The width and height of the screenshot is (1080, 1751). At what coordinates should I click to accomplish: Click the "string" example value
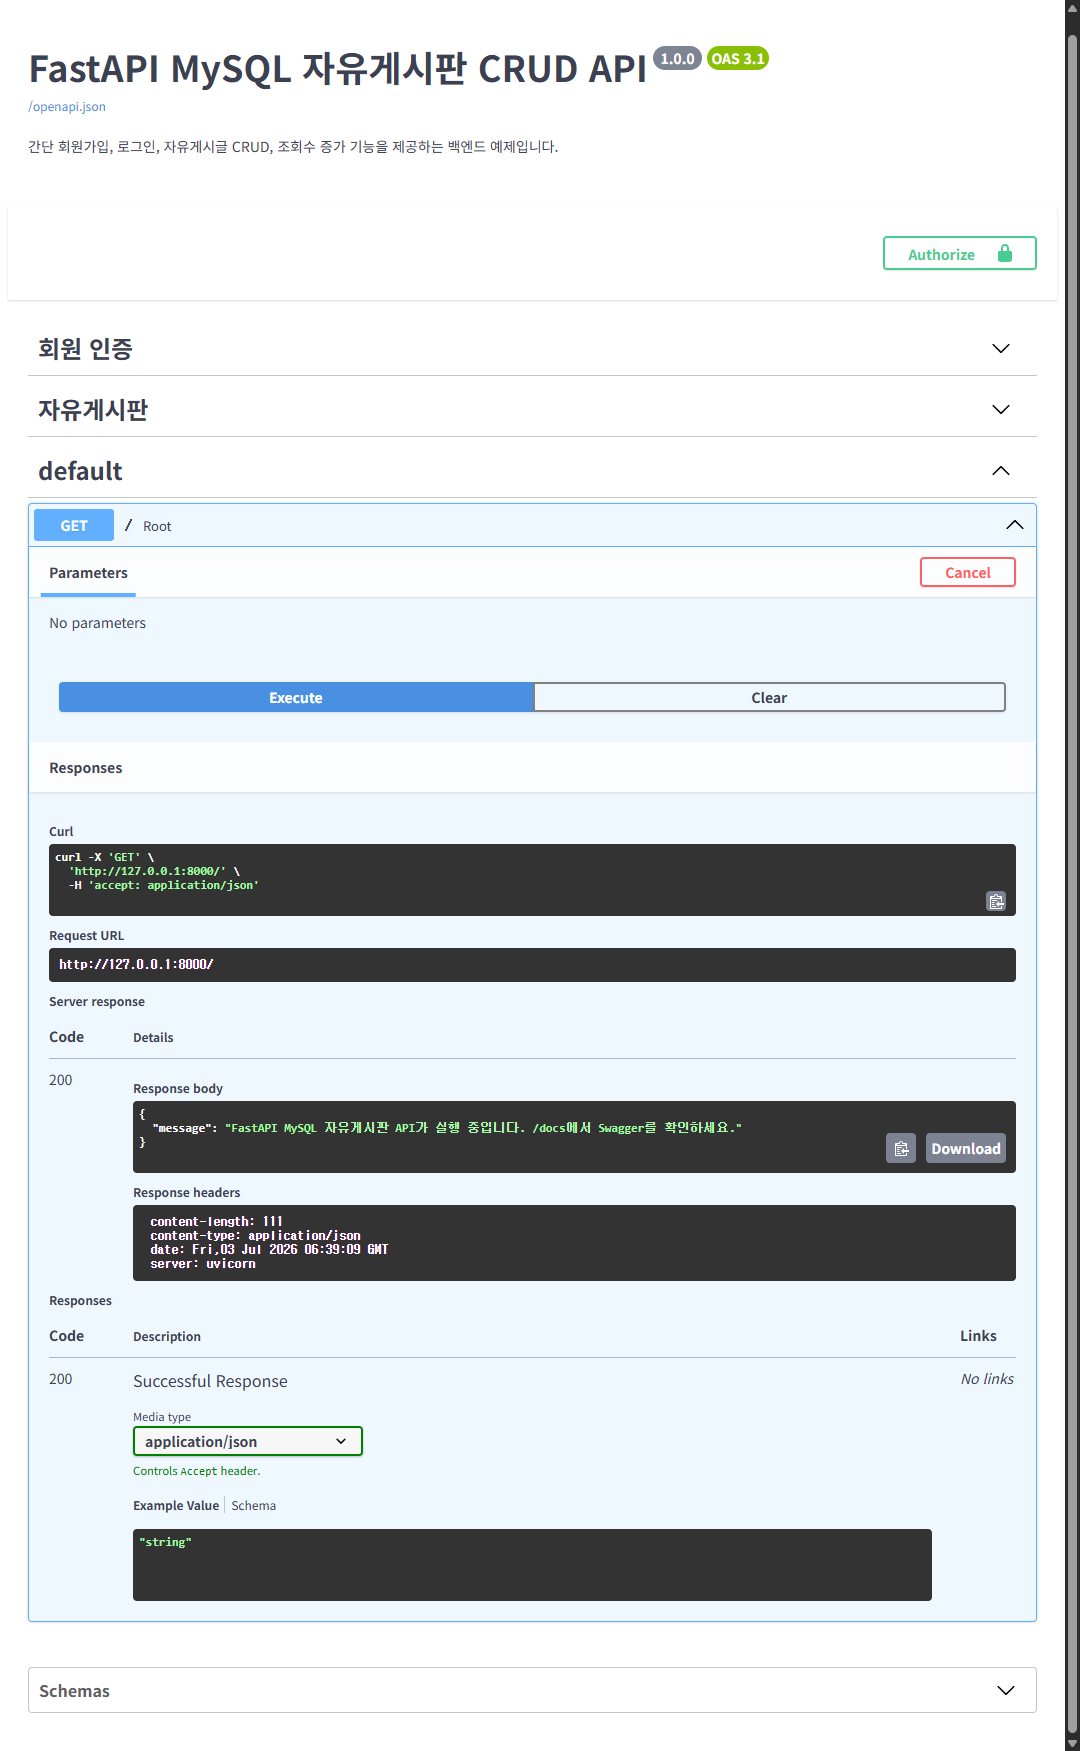(165, 1542)
